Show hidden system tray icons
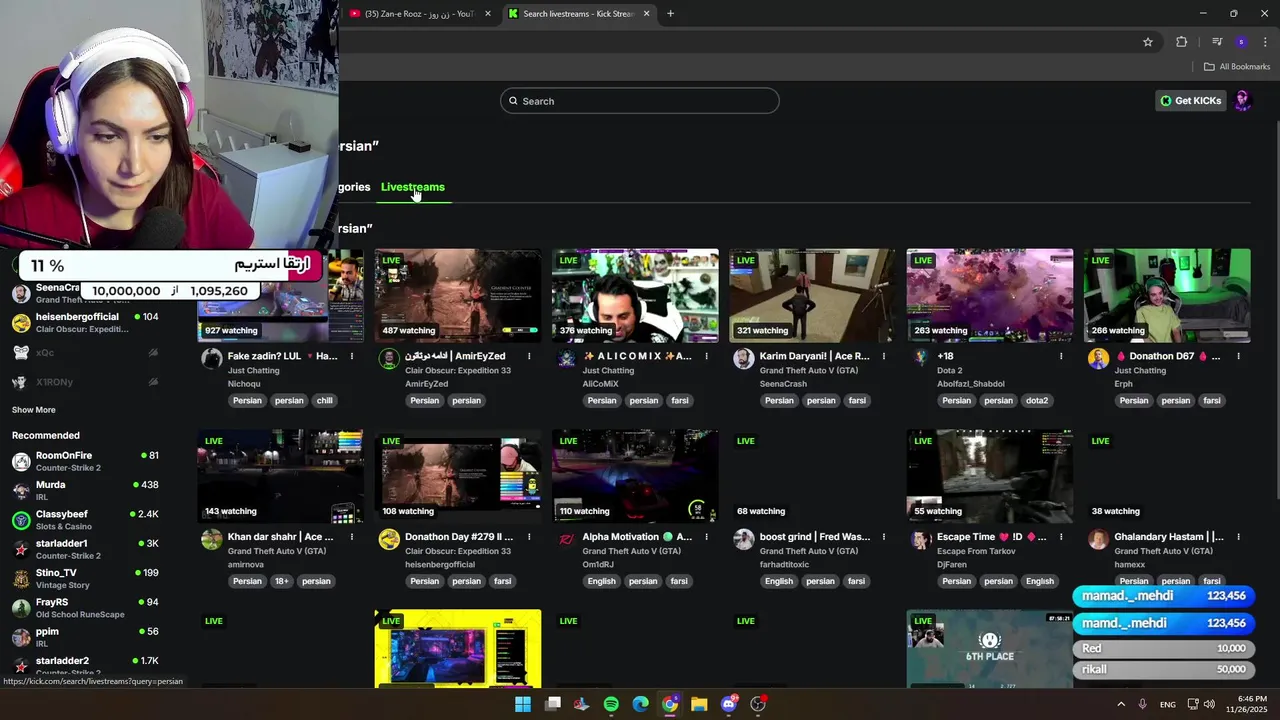The width and height of the screenshot is (1280, 720). tap(1121, 704)
